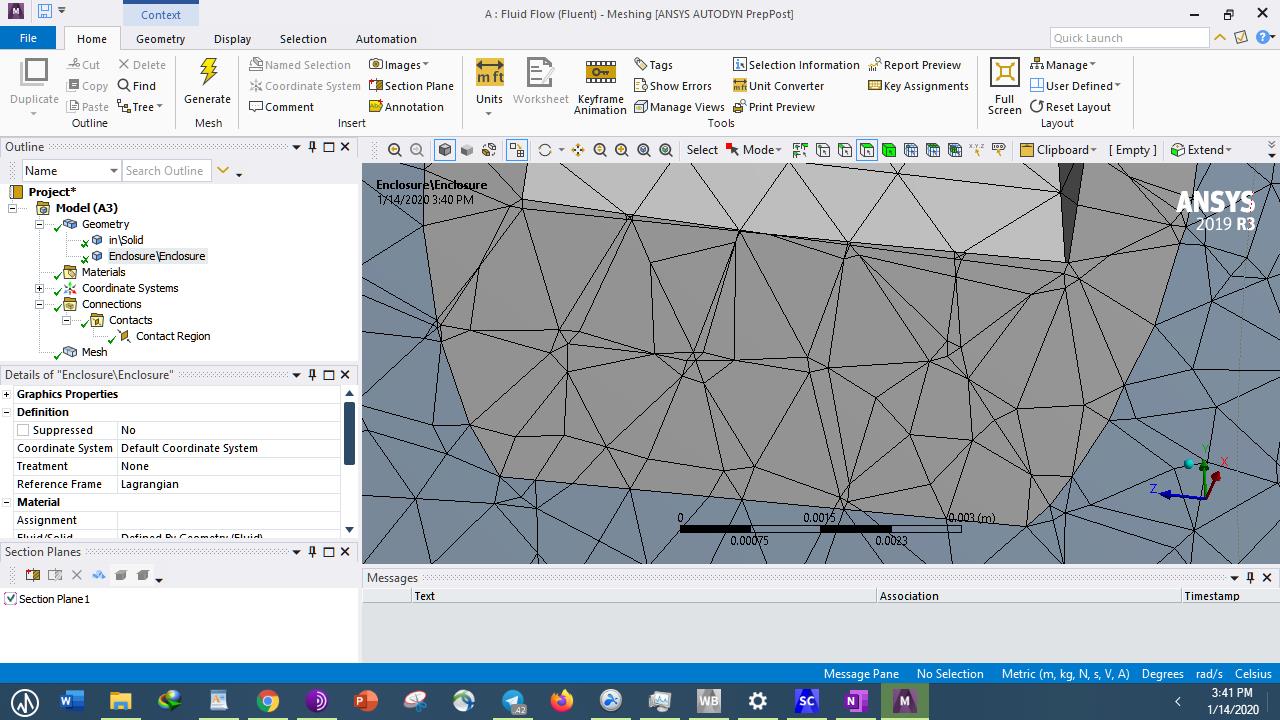
Task: Open the Mode dropdown
Action: 754,150
